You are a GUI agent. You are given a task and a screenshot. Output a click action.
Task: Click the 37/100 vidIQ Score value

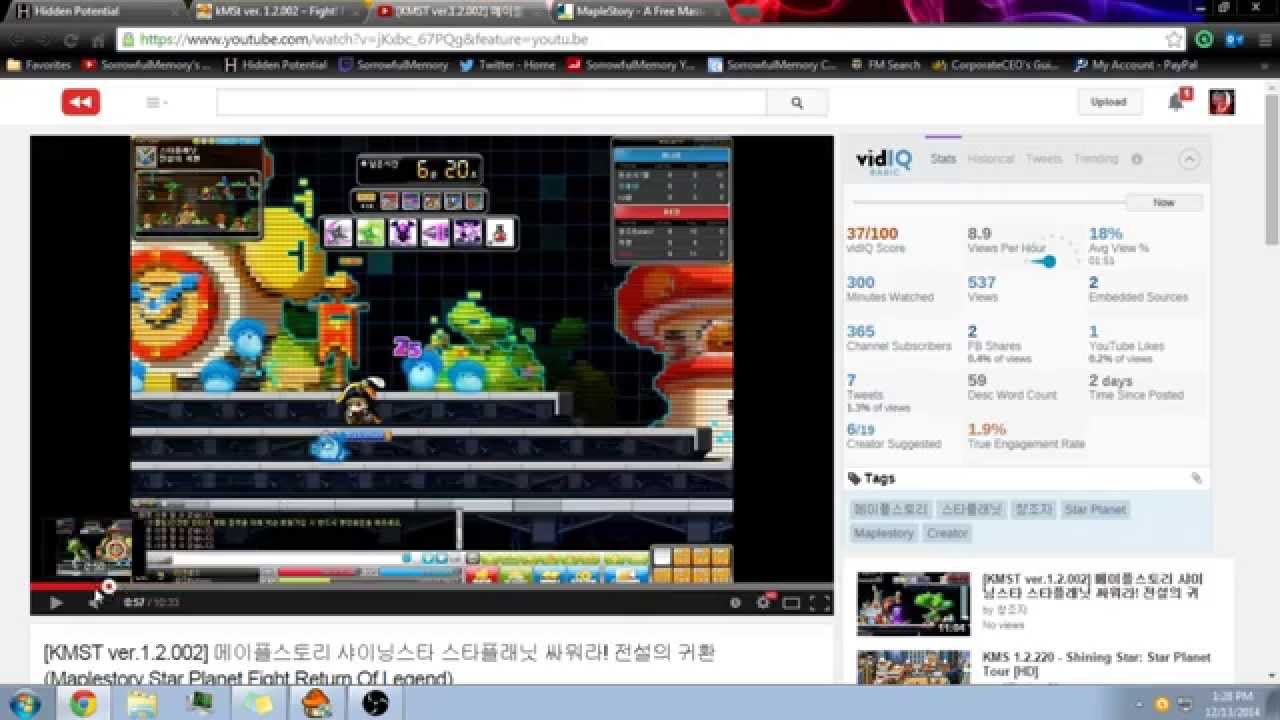point(872,234)
